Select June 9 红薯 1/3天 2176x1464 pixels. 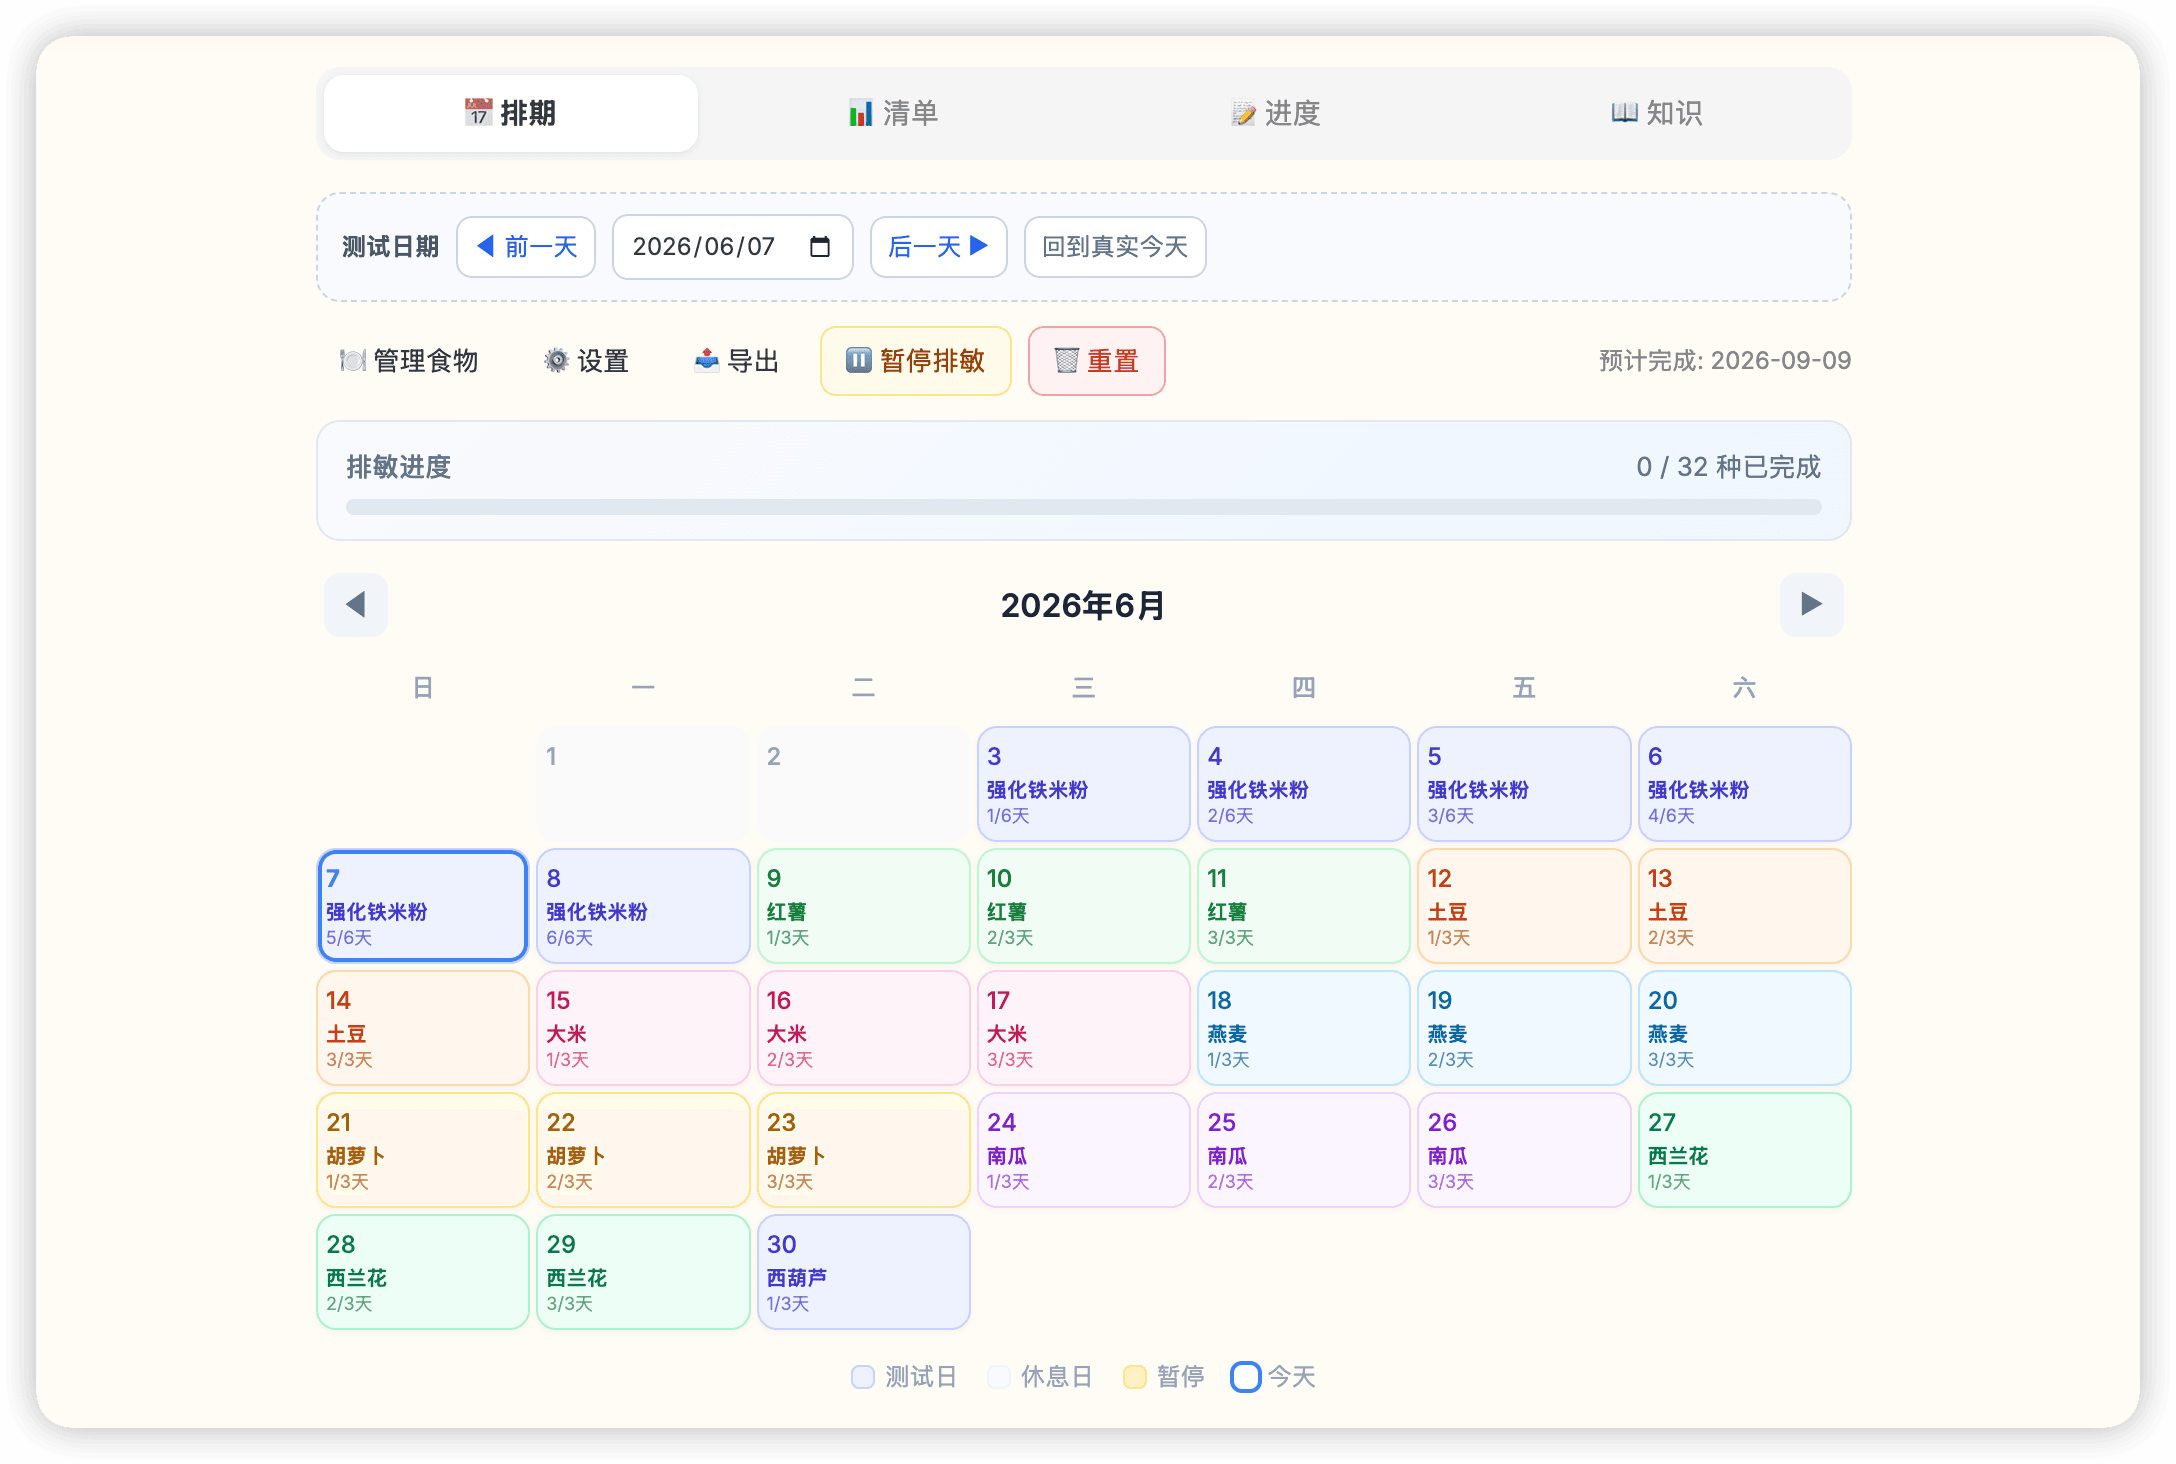[864, 906]
